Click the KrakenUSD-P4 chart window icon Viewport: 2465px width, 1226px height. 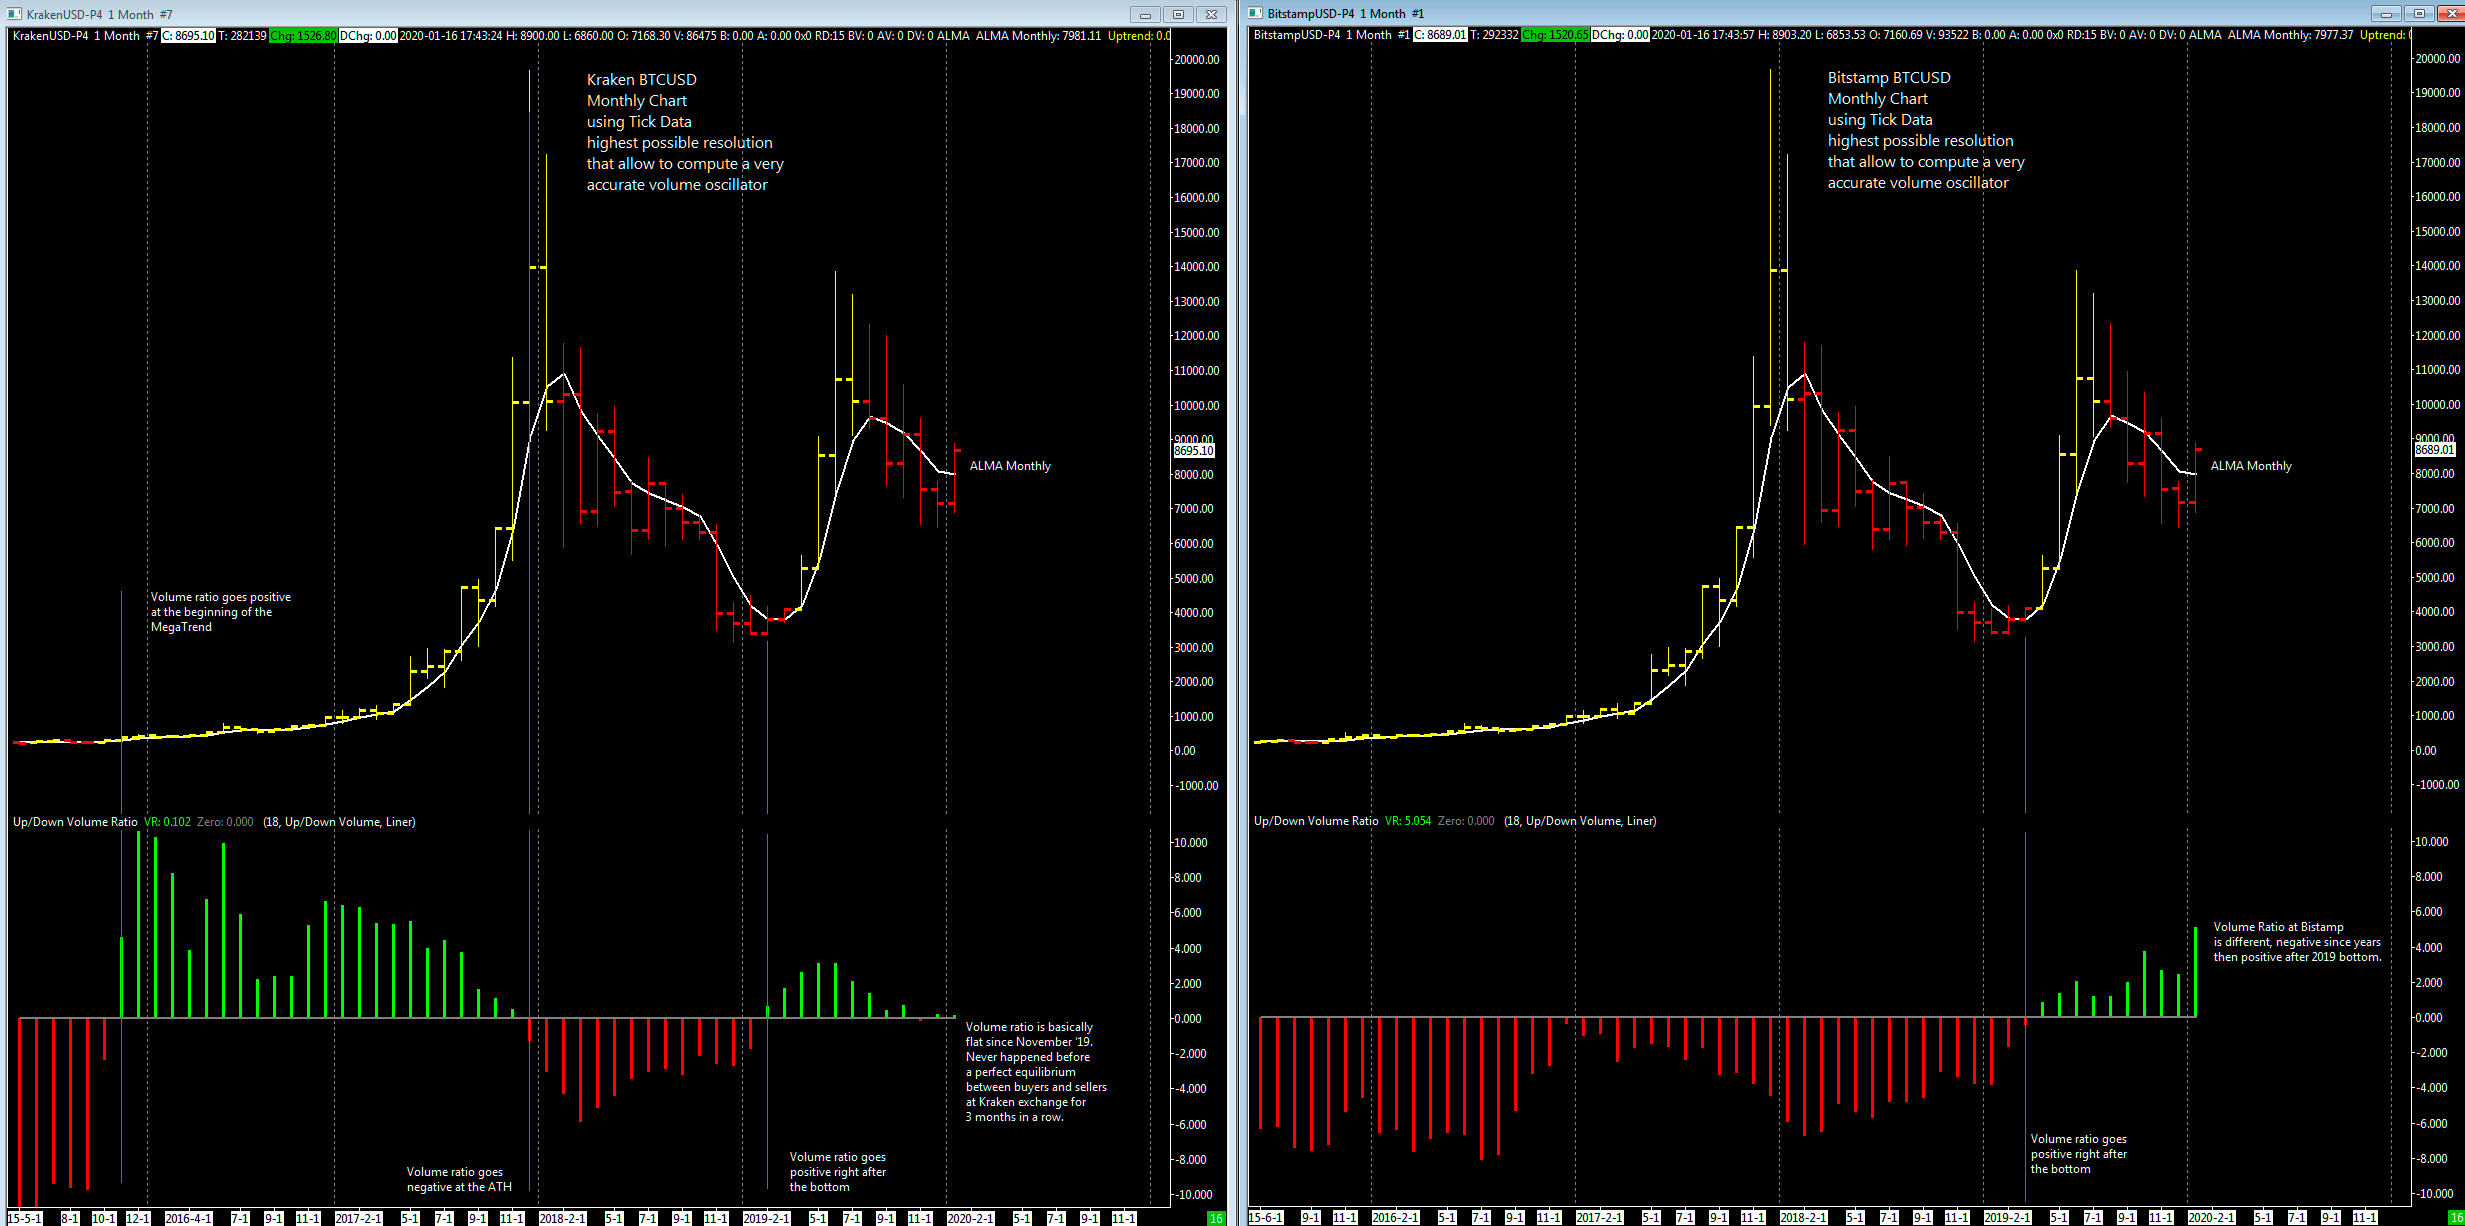click(14, 14)
